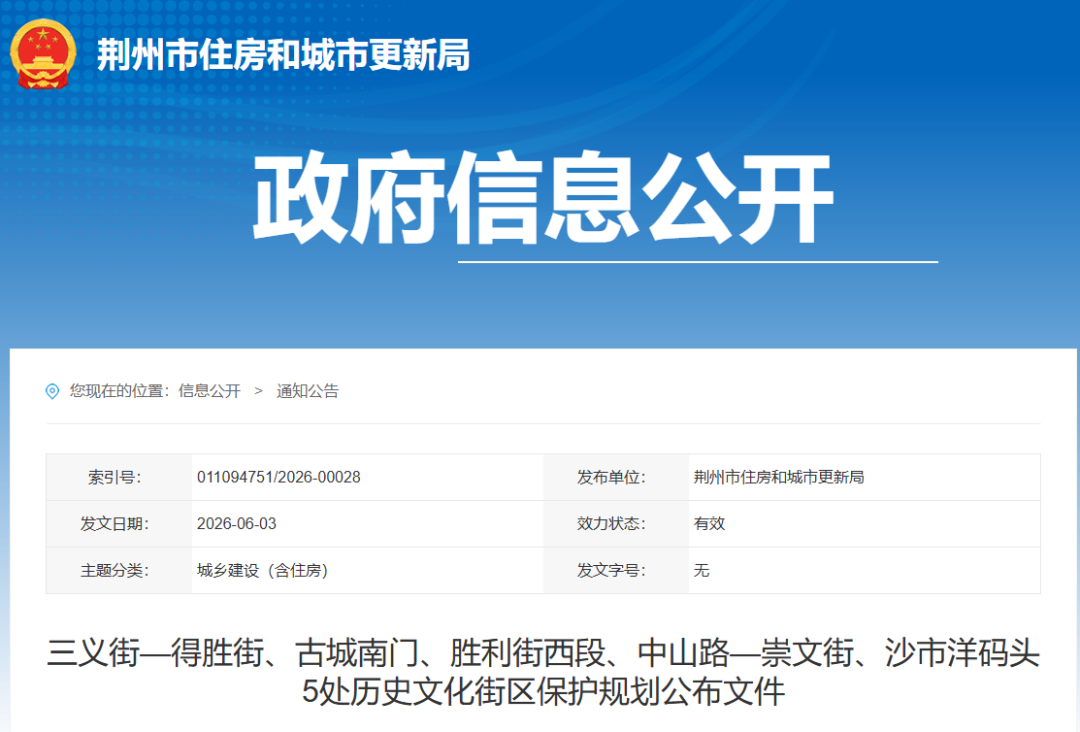Screen dimensions: 1080x732
Task: Click the article title about 历史文化街区保护规划
Action: click(x=543, y=673)
